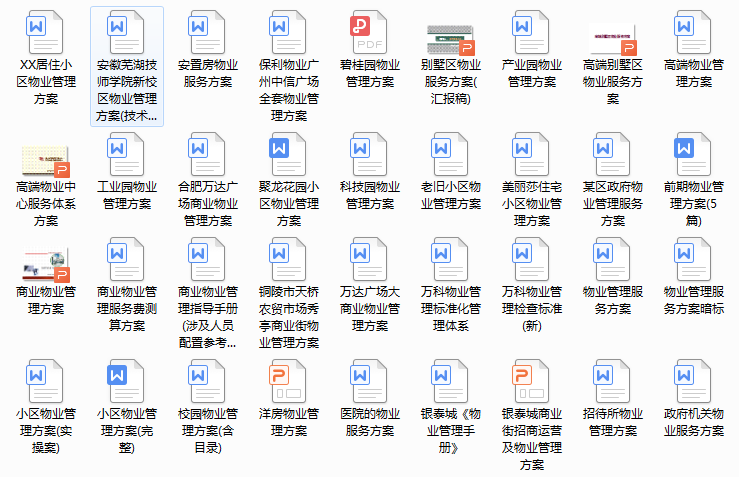Click the 碧桂园物业管理方案 PDF icon
Screen dimensions: 739x477
(370, 32)
